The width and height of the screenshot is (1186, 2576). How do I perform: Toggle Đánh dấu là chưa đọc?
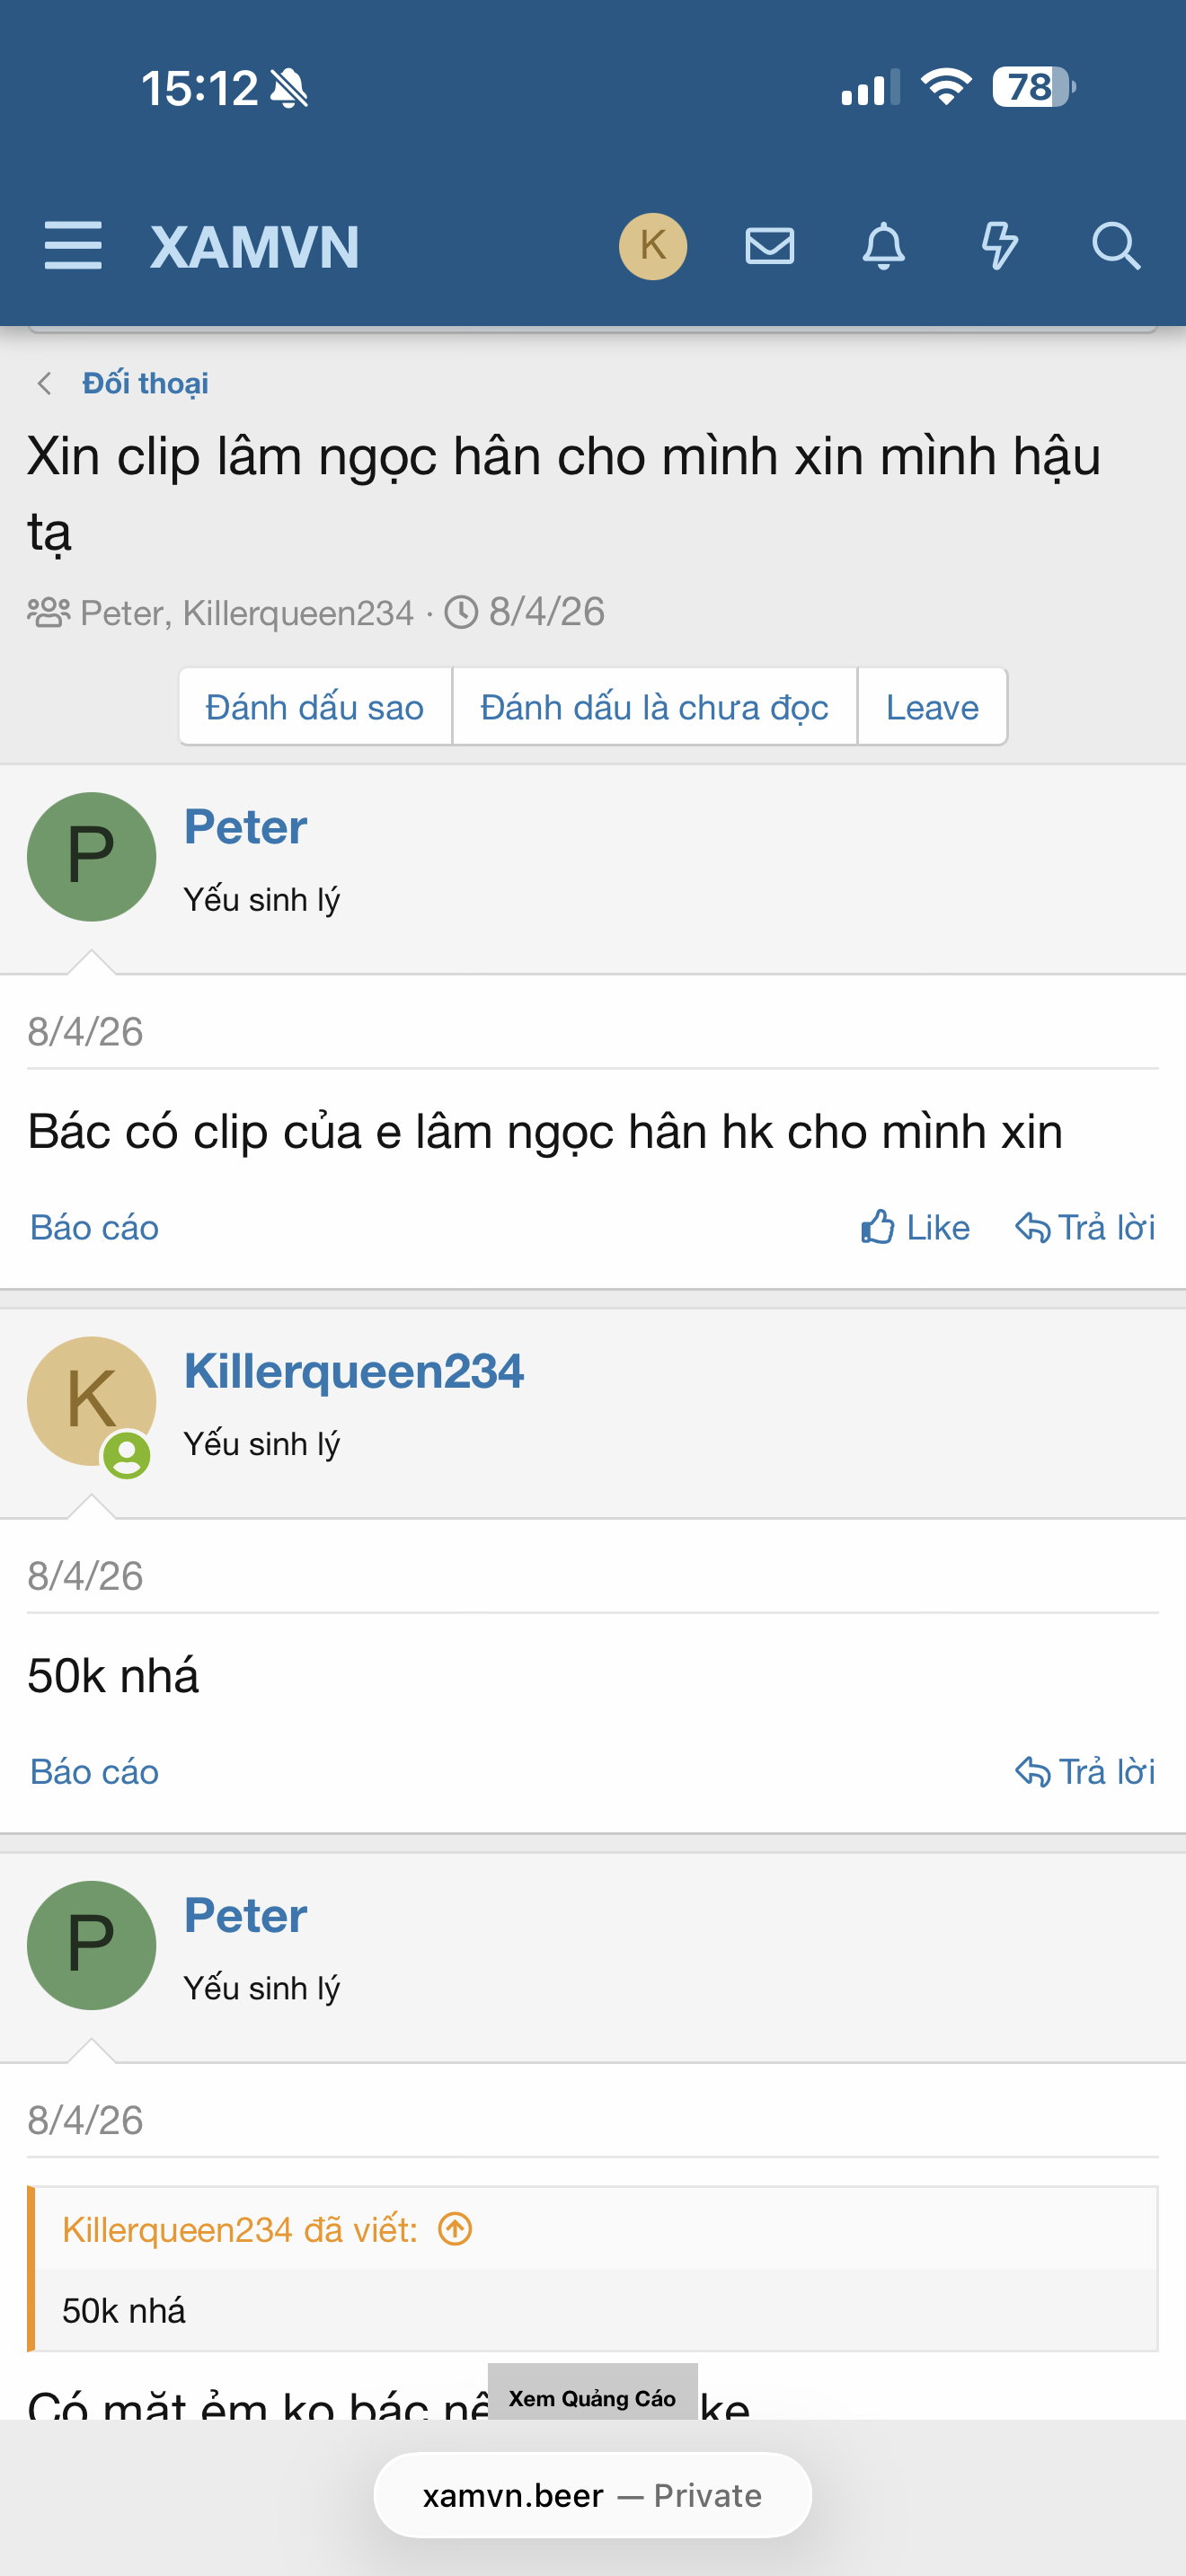(x=654, y=707)
